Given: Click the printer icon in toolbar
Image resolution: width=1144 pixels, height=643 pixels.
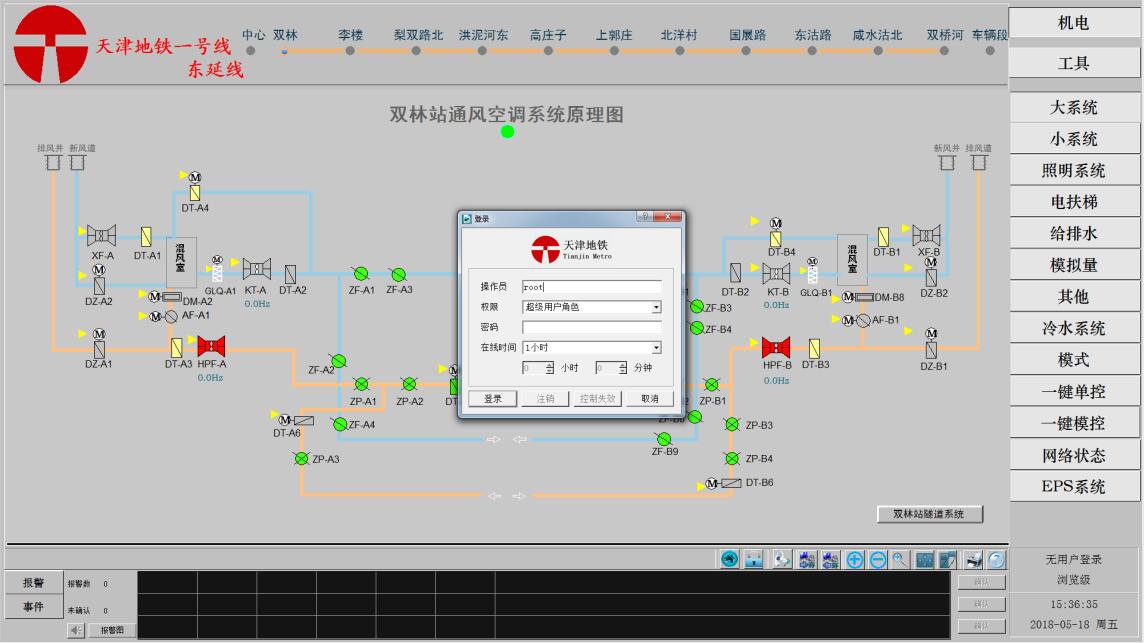Looking at the screenshot, I should pos(973,560).
